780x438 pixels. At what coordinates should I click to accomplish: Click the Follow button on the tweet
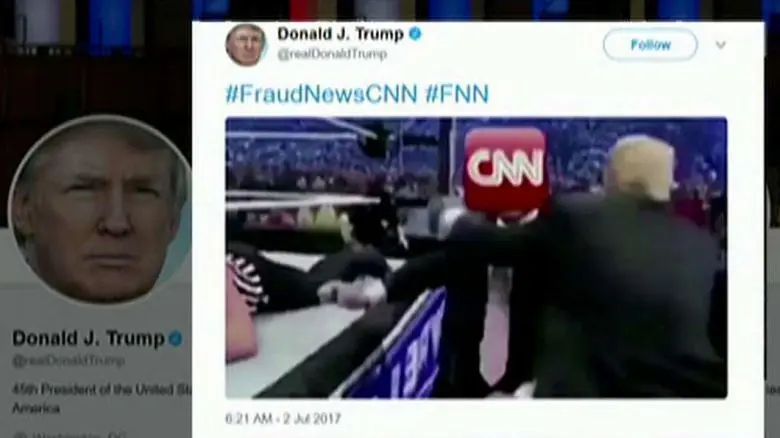click(650, 45)
